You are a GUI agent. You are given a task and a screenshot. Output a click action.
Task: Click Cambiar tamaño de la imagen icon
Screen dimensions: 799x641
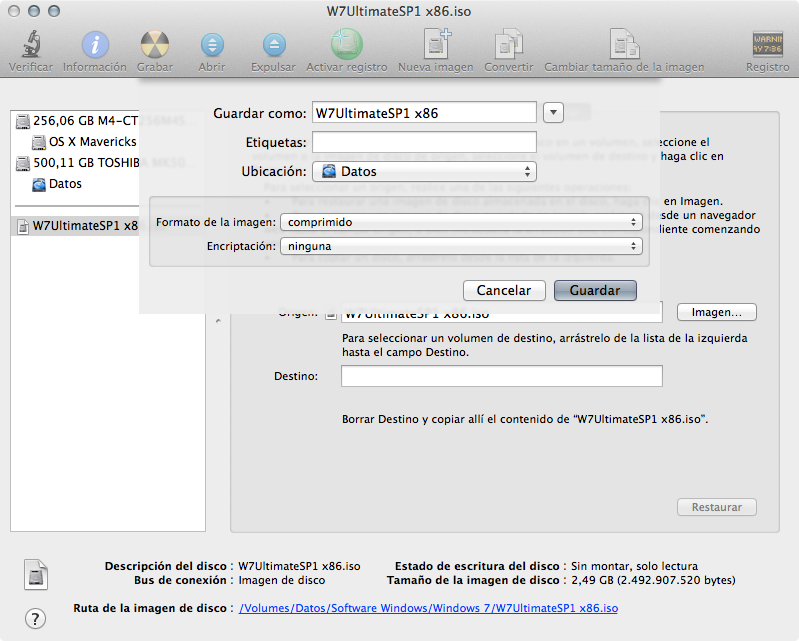[624, 44]
